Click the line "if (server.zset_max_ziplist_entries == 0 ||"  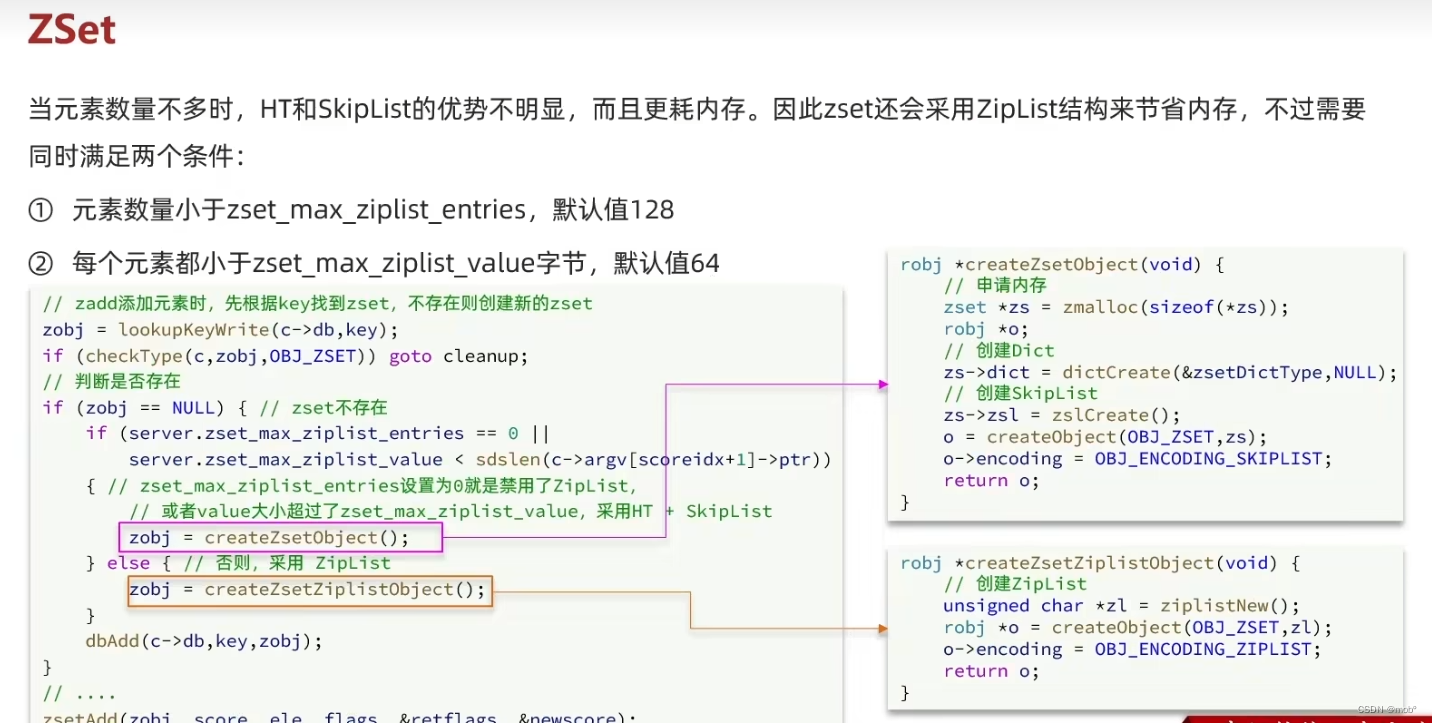pos(317,433)
